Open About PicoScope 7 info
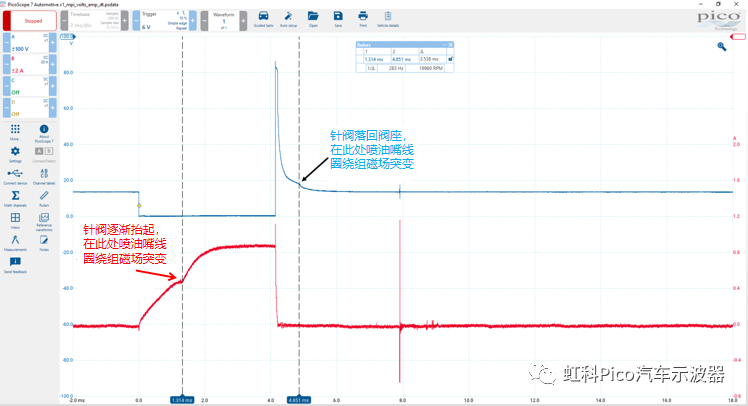Image resolution: width=748 pixels, height=406 pixels. [44, 133]
